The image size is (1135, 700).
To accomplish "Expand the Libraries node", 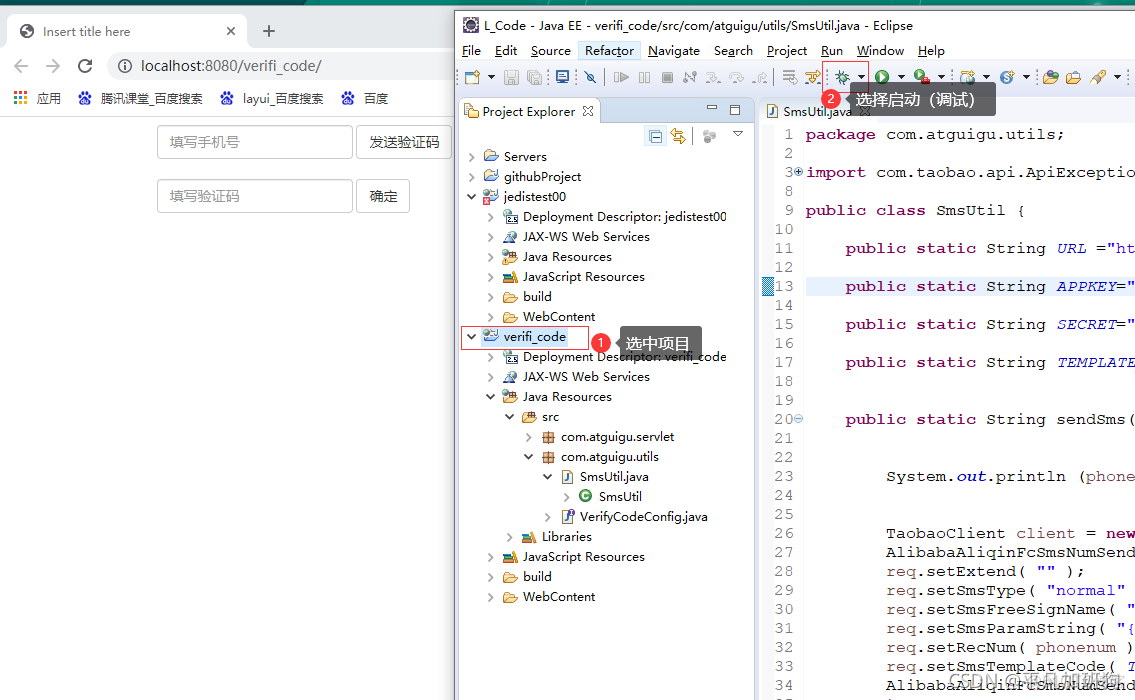I will point(510,537).
